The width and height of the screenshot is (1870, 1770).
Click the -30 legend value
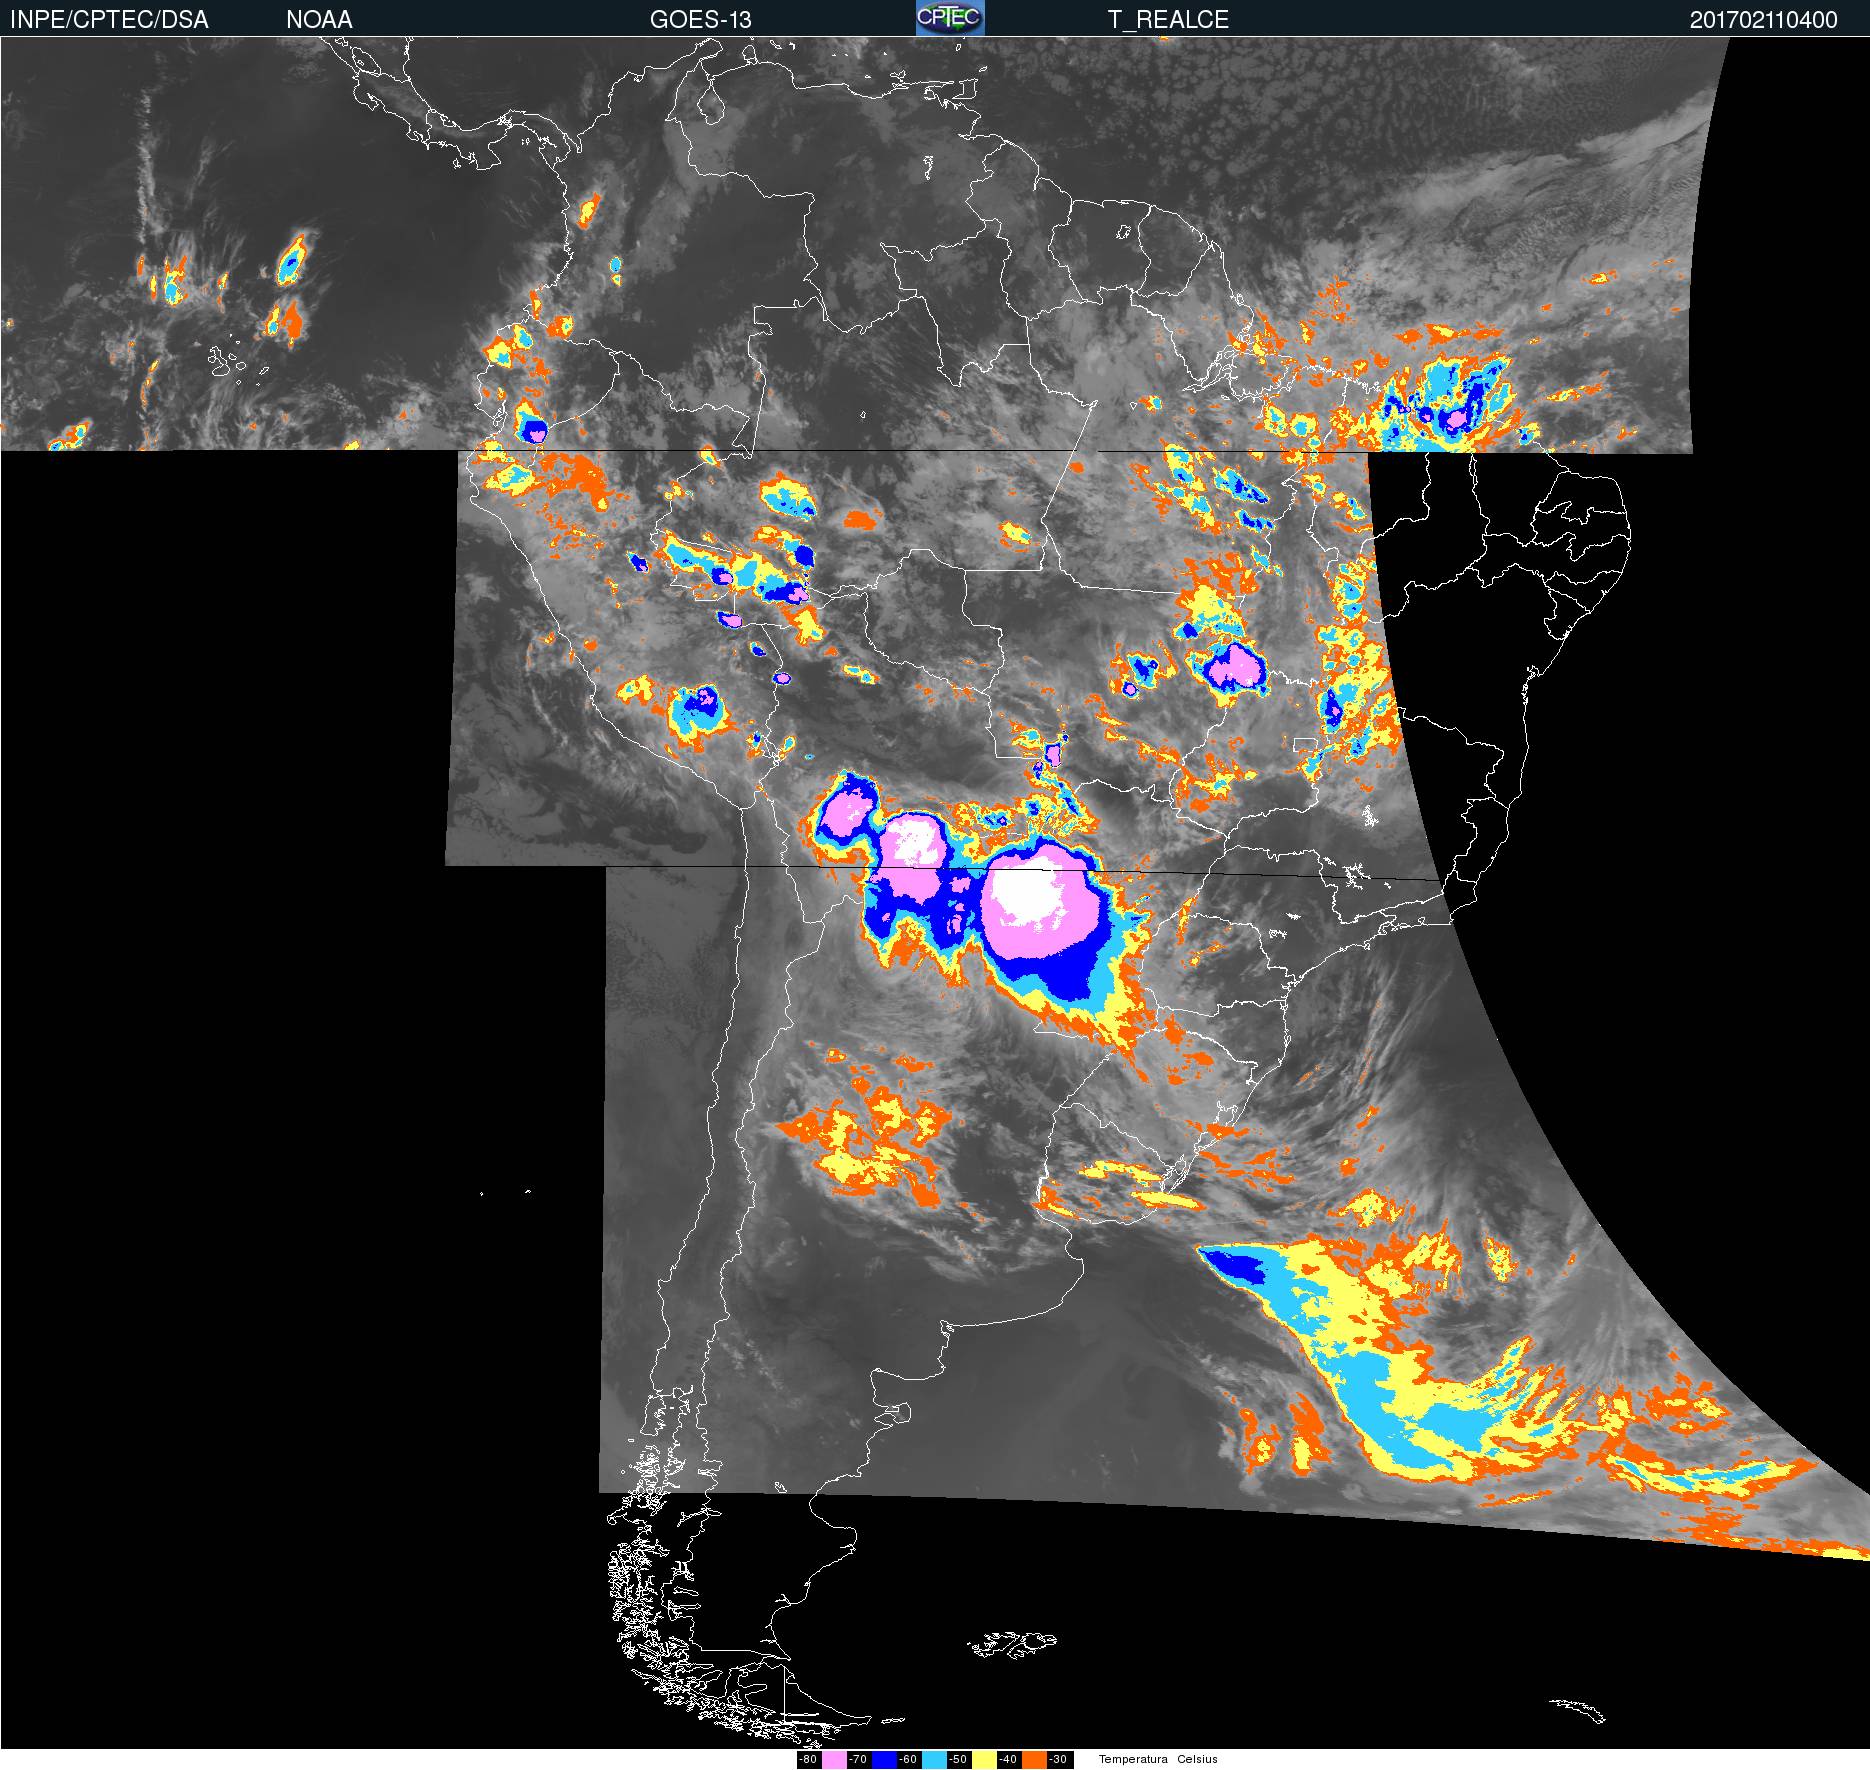point(1058,1759)
